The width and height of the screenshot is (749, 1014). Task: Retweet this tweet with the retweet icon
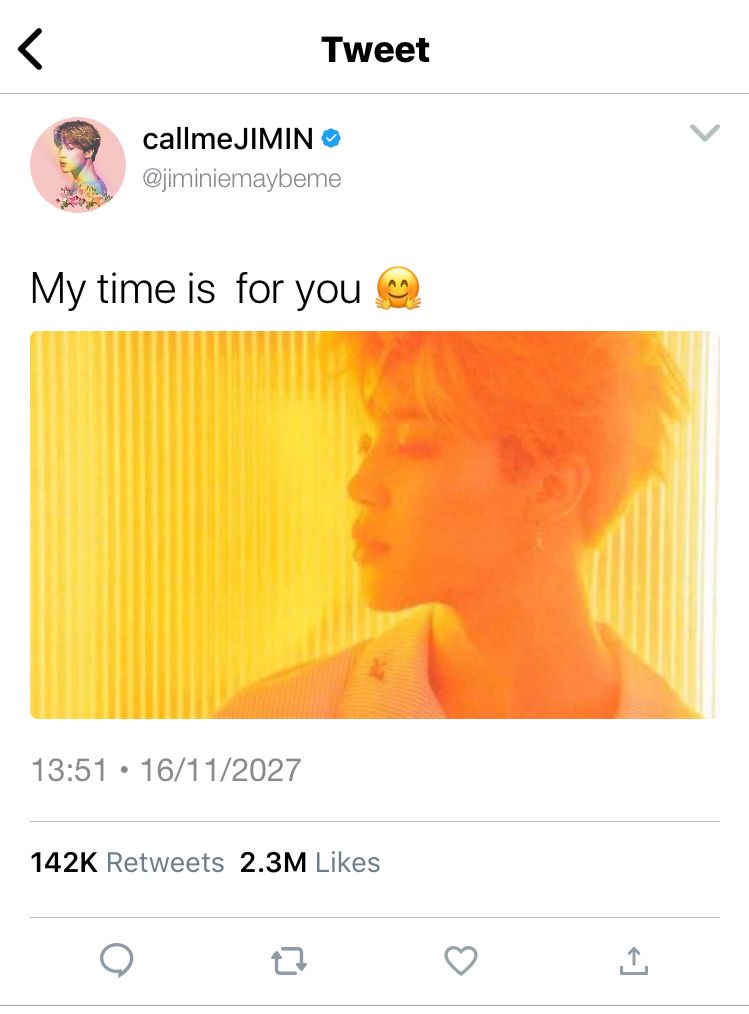coord(289,962)
